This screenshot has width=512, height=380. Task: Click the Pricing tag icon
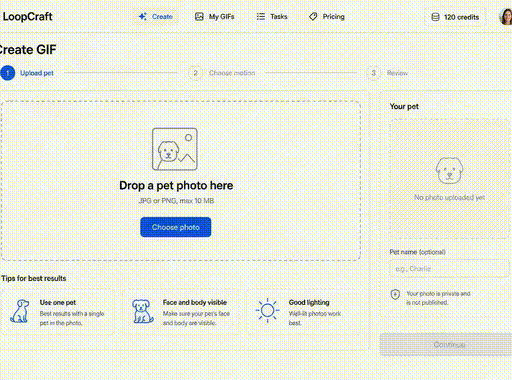pos(313,16)
